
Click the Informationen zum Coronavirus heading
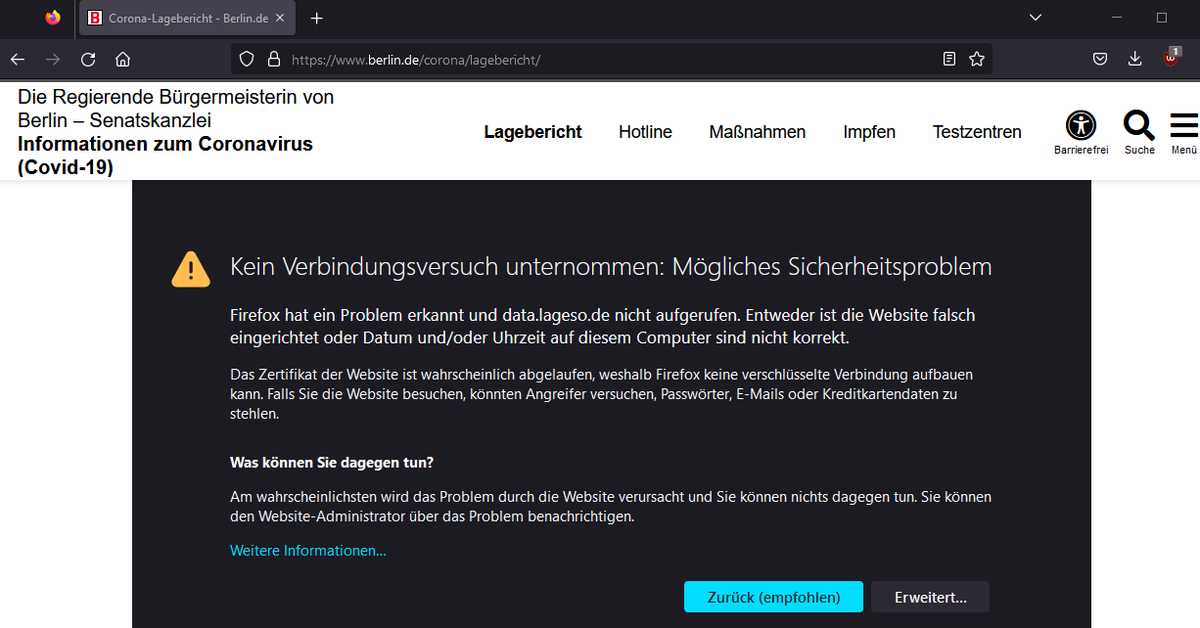165,156
